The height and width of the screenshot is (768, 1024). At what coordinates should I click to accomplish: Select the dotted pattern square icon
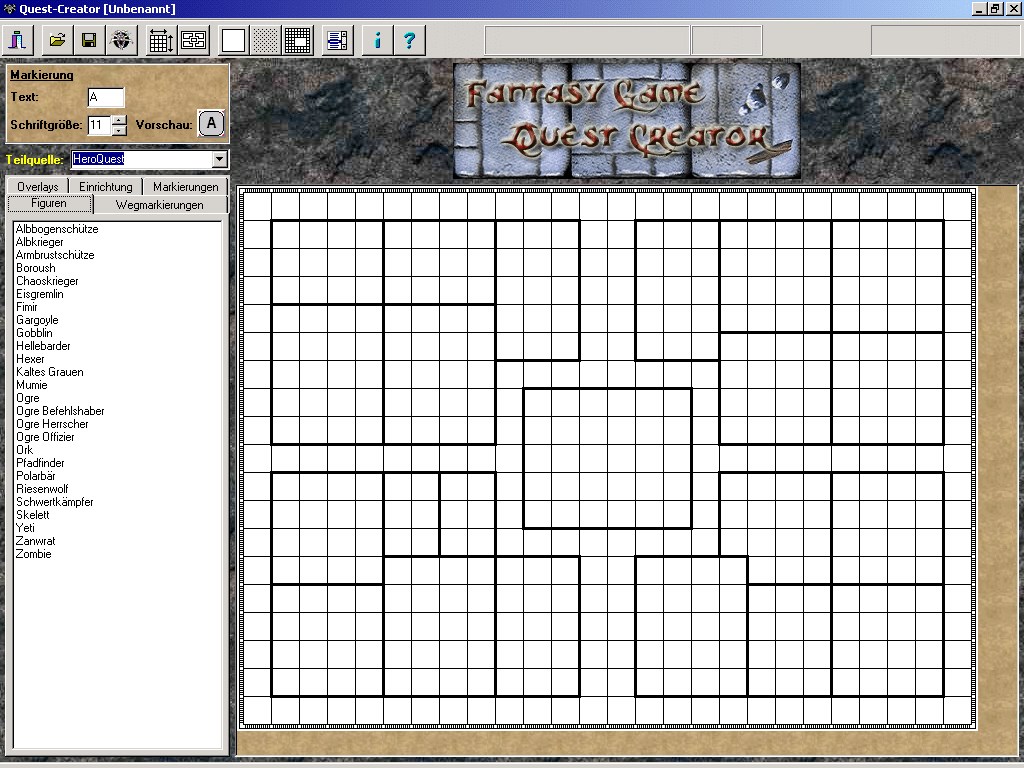[x=266, y=40]
